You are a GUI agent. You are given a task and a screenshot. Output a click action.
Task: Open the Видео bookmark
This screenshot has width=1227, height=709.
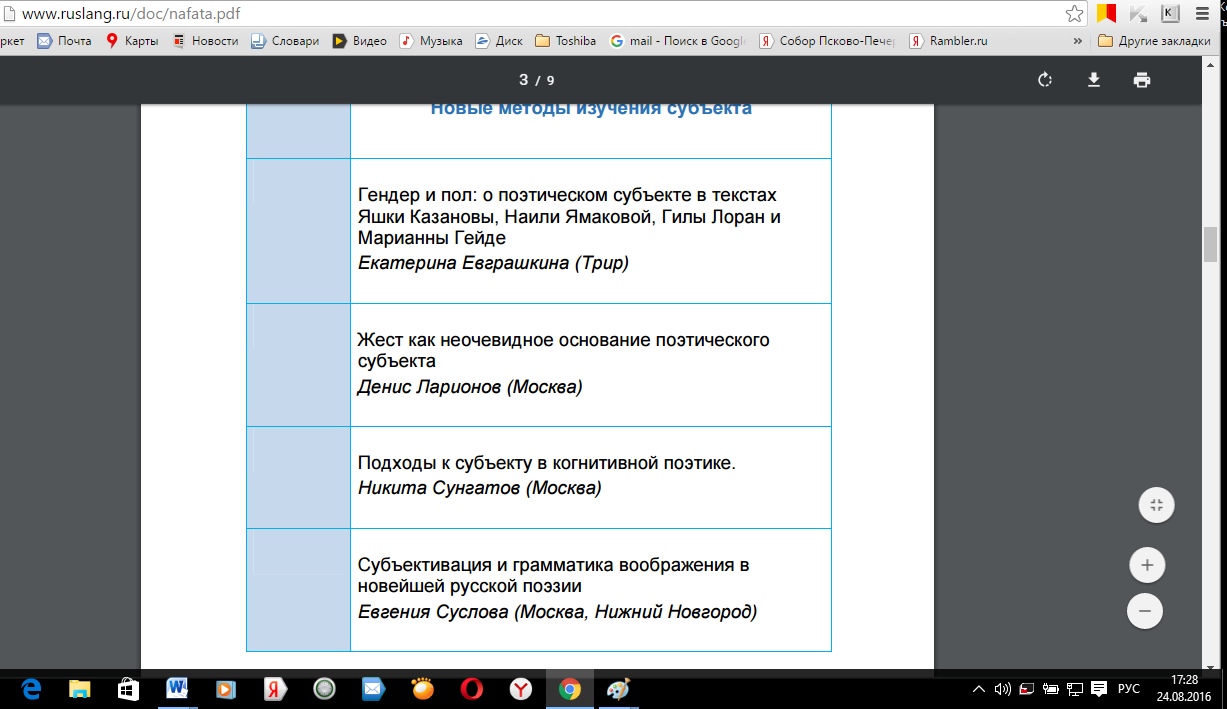(x=359, y=41)
